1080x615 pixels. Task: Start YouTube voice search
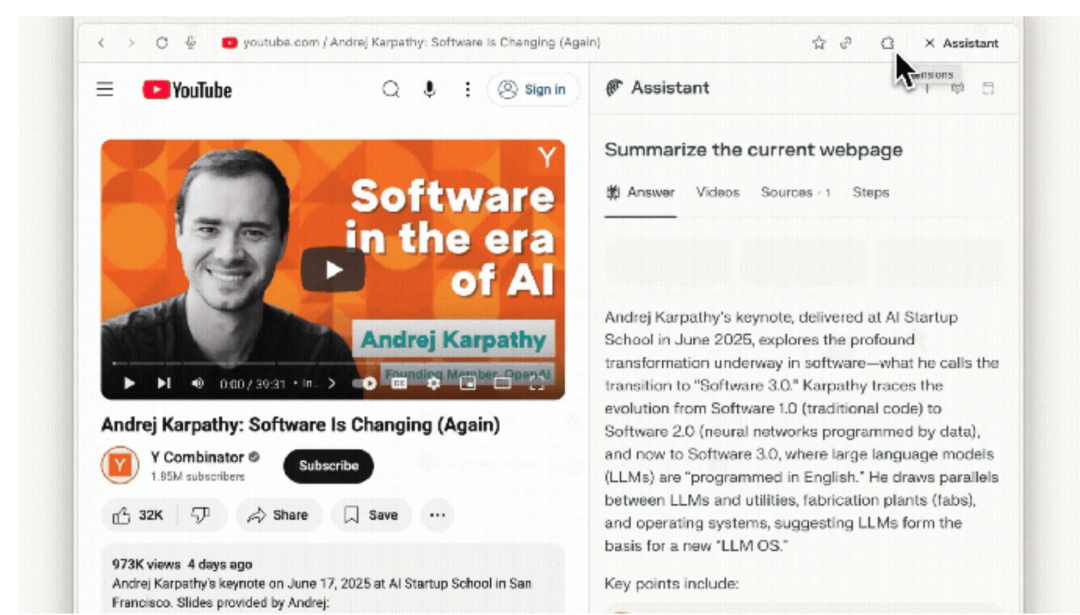pos(429,90)
